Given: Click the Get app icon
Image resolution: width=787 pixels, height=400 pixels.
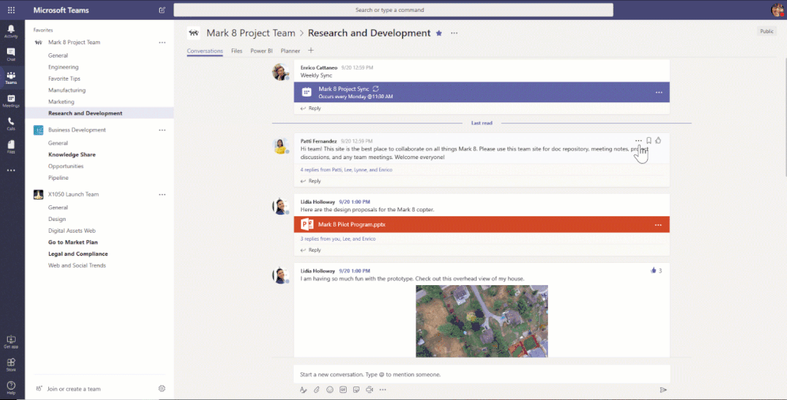Looking at the screenshot, I should [x=11, y=342].
